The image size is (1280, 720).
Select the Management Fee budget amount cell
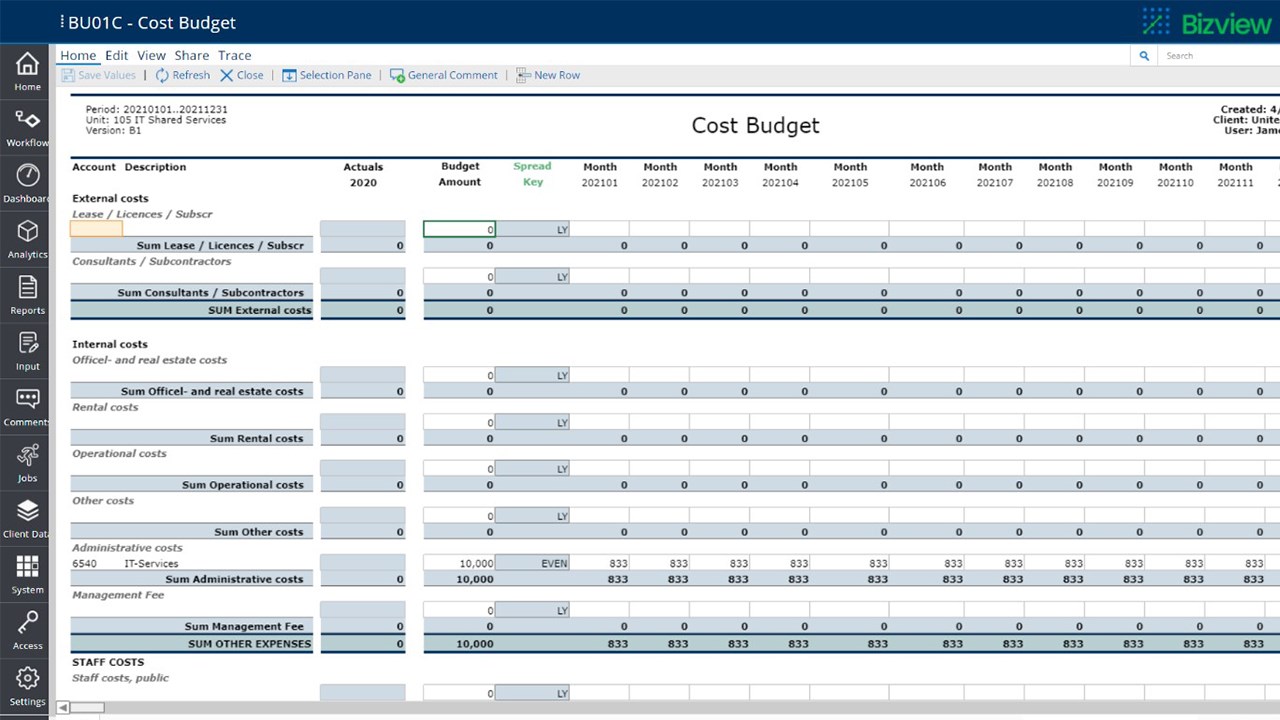coord(460,610)
